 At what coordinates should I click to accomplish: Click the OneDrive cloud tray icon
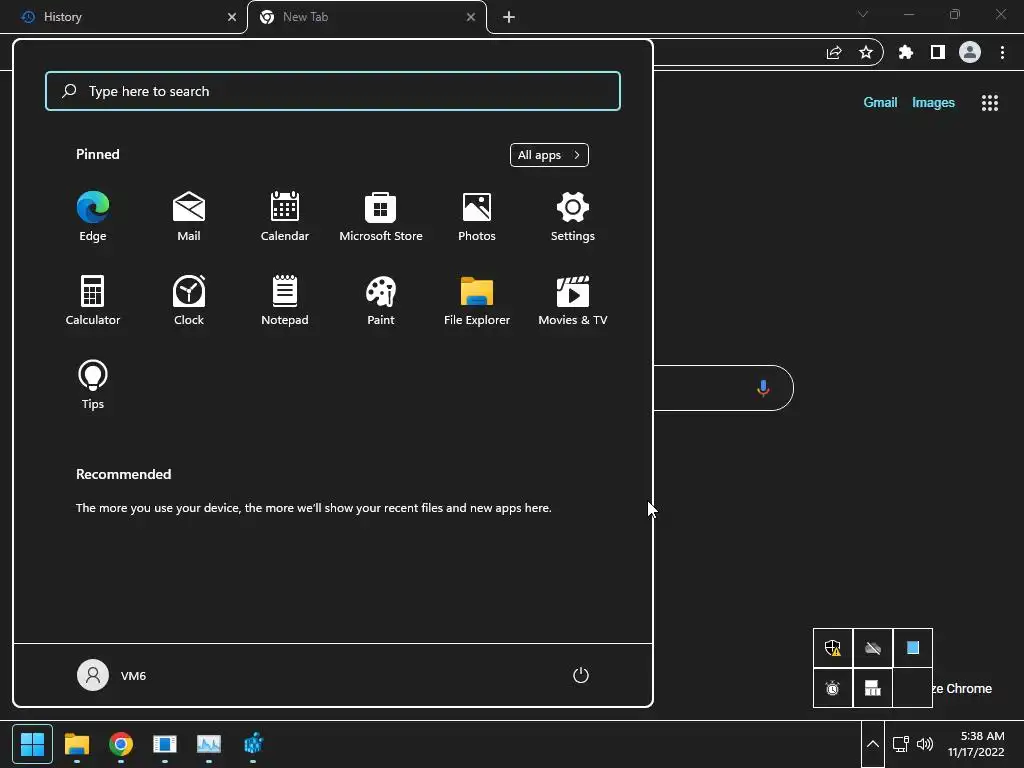point(872,648)
